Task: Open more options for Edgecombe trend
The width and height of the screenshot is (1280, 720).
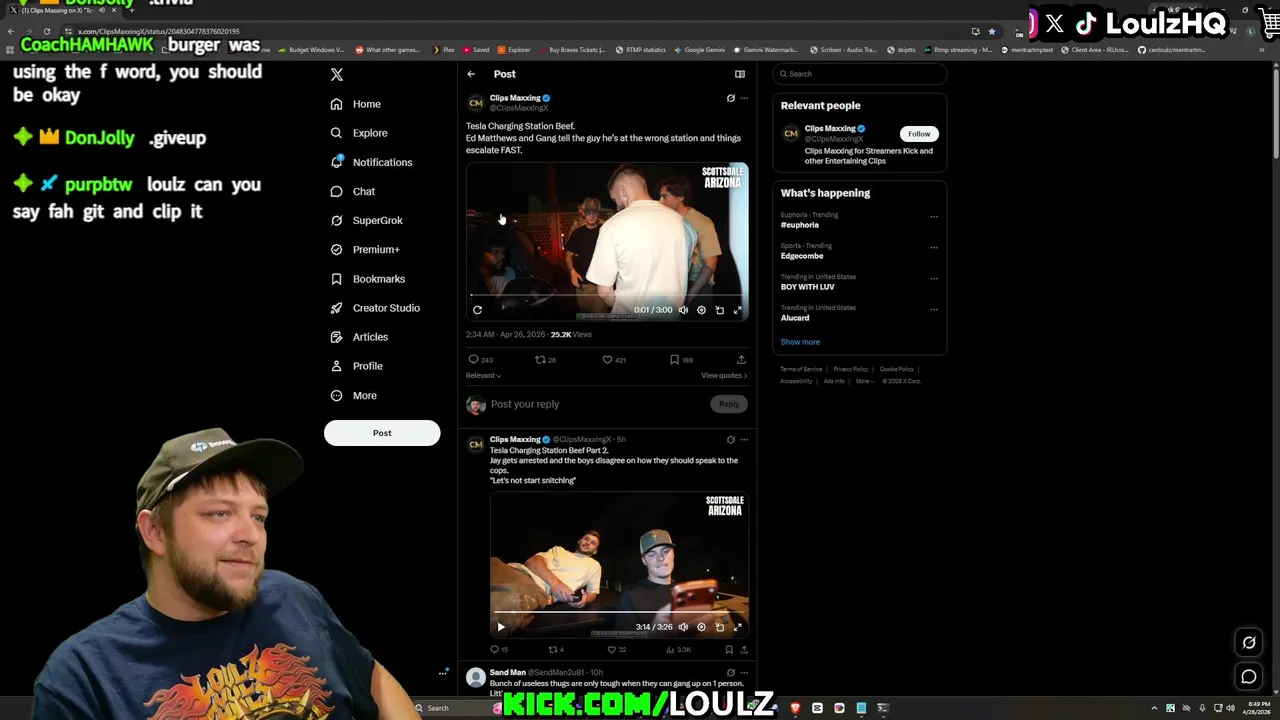Action: click(934, 247)
